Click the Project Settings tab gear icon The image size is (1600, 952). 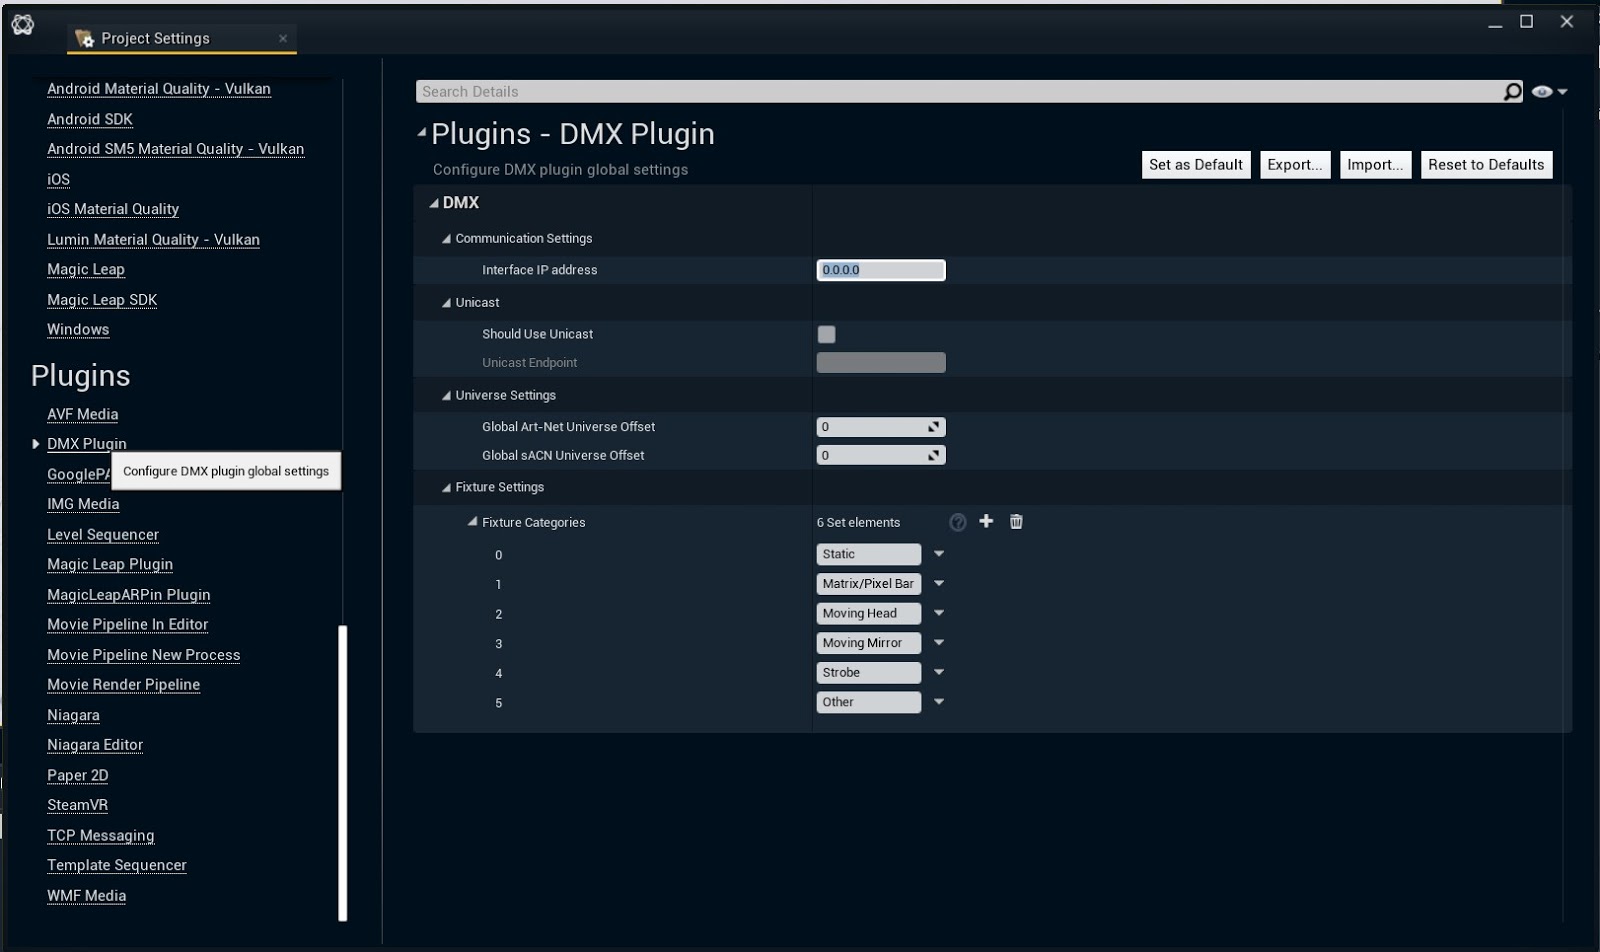(x=85, y=38)
